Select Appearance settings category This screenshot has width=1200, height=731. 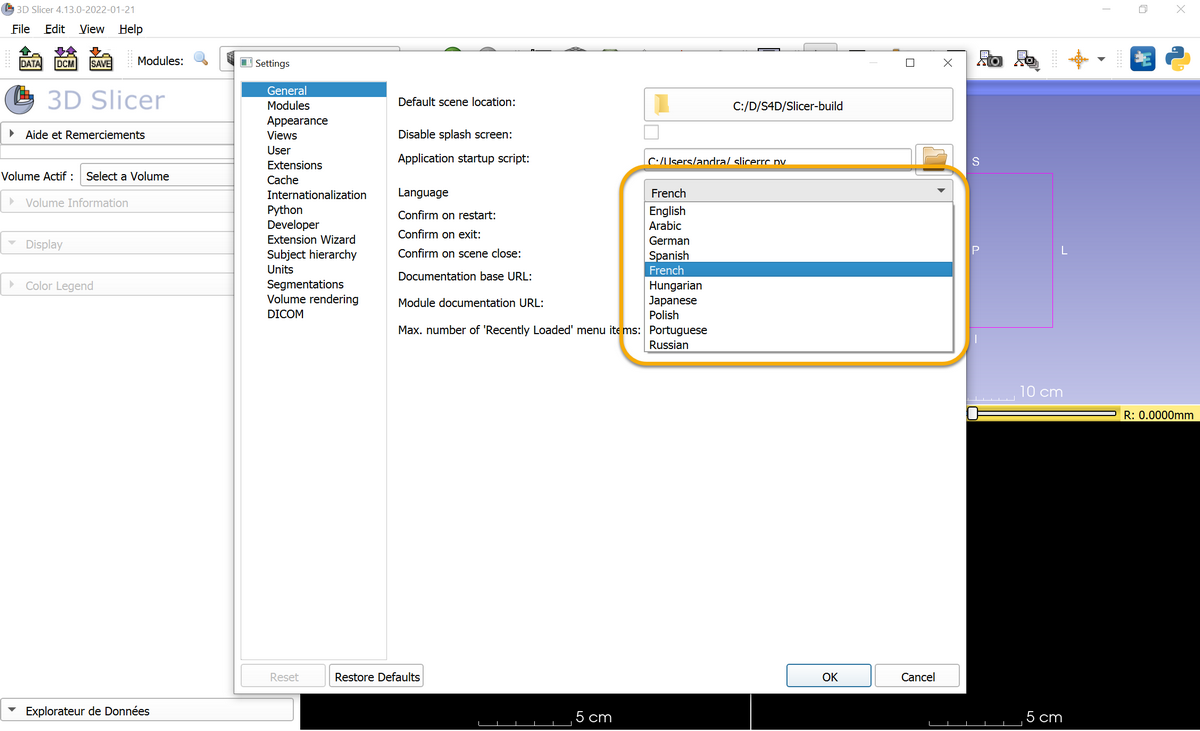click(x=314, y=120)
